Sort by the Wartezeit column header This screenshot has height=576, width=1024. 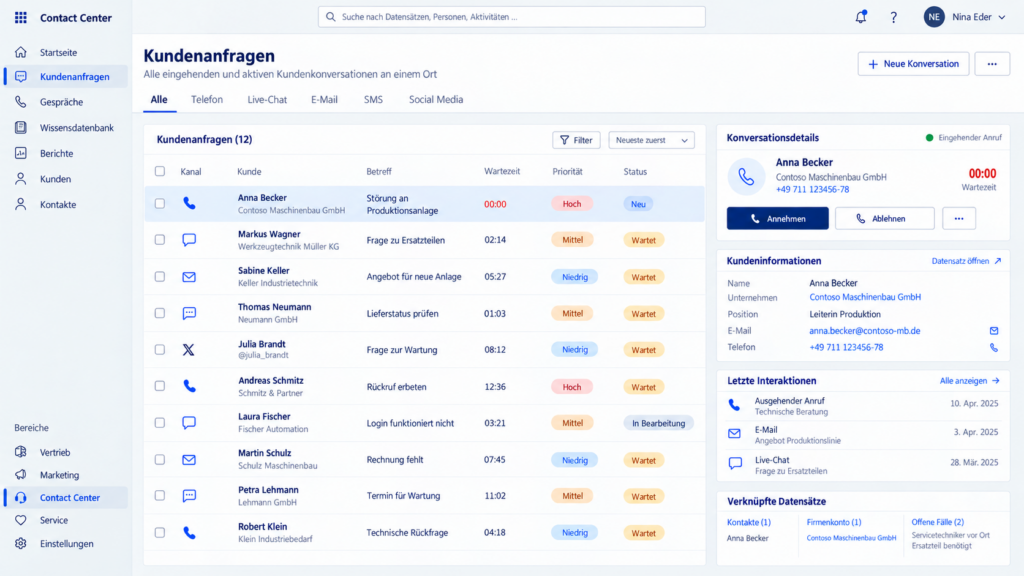pyautogui.click(x=502, y=171)
